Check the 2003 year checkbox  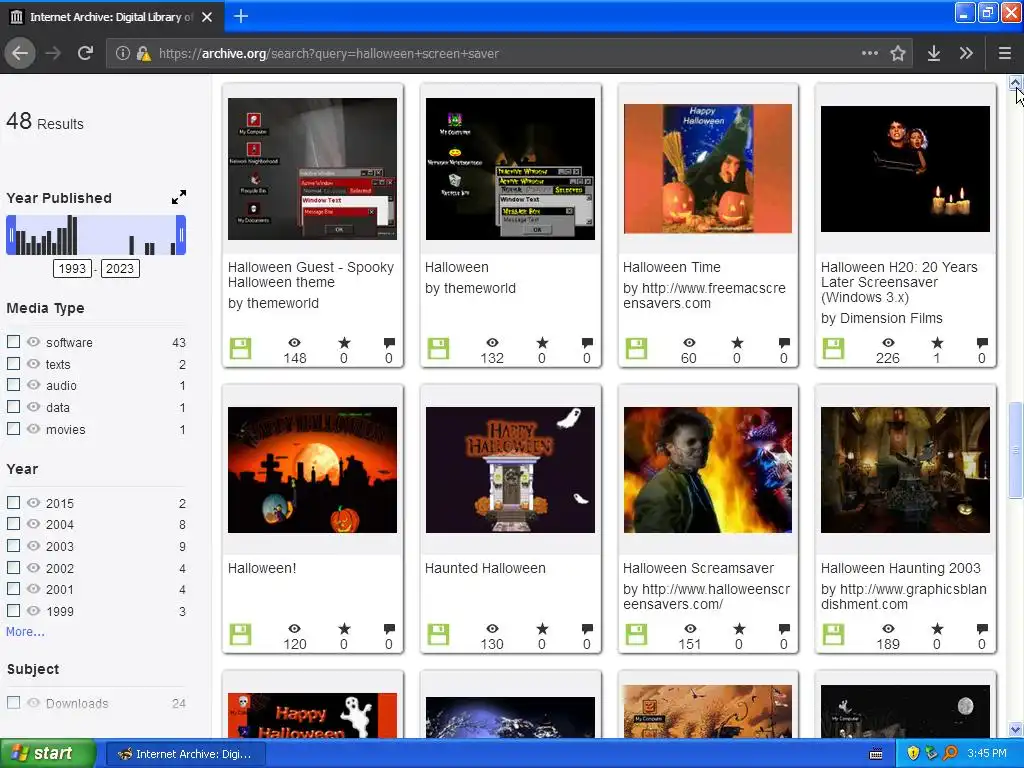13,545
